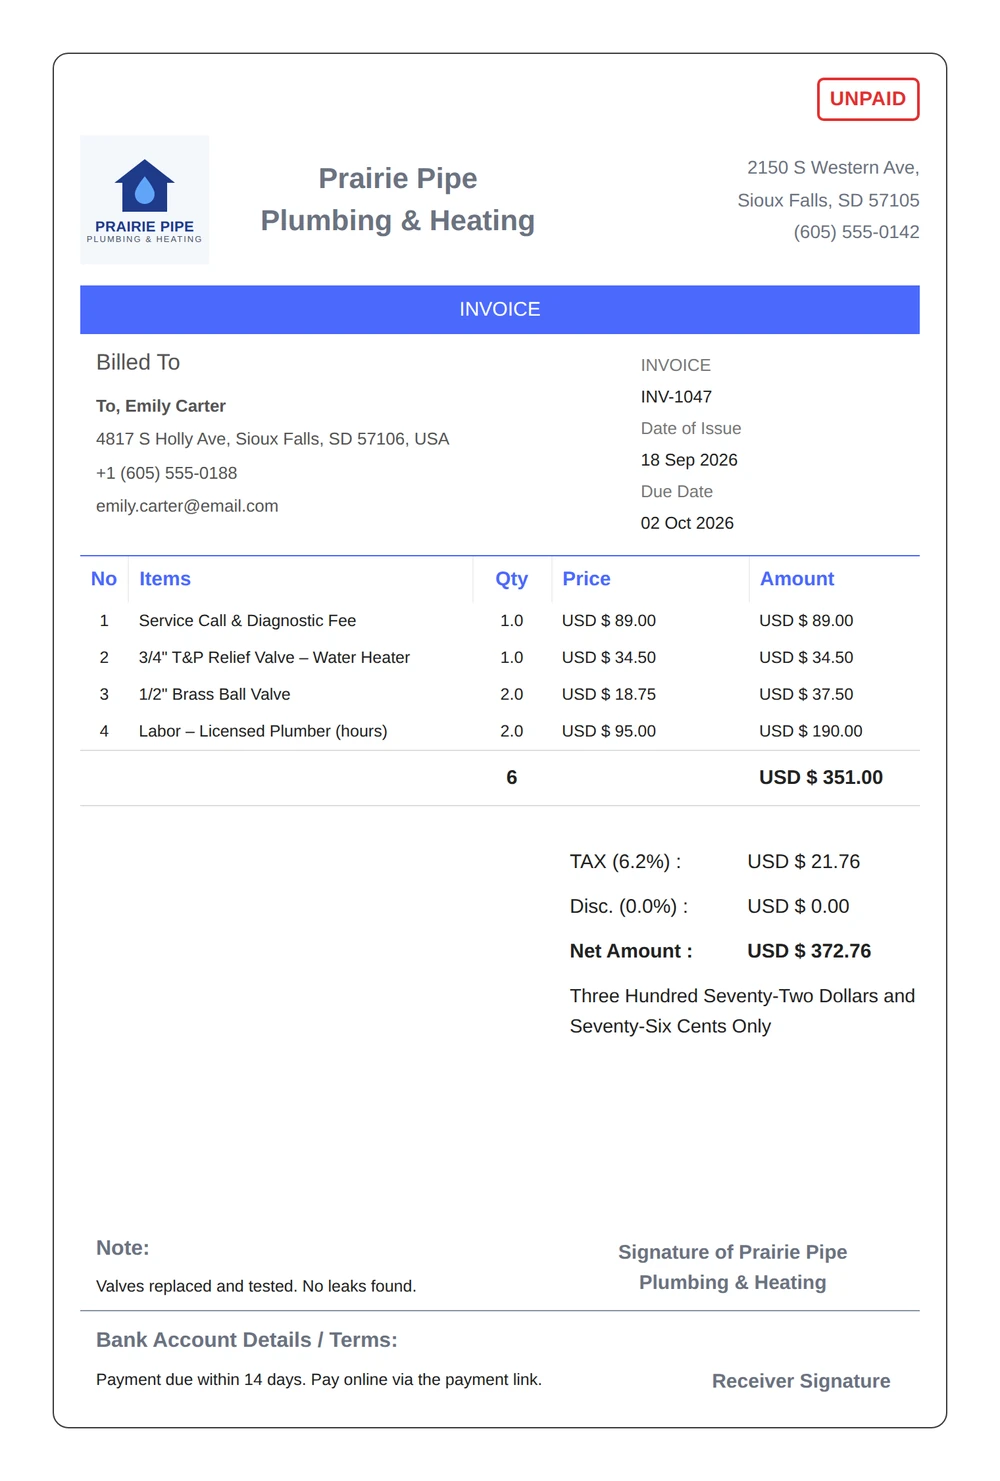
Task: Click email emily.carter@email.com
Action: coord(187,506)
